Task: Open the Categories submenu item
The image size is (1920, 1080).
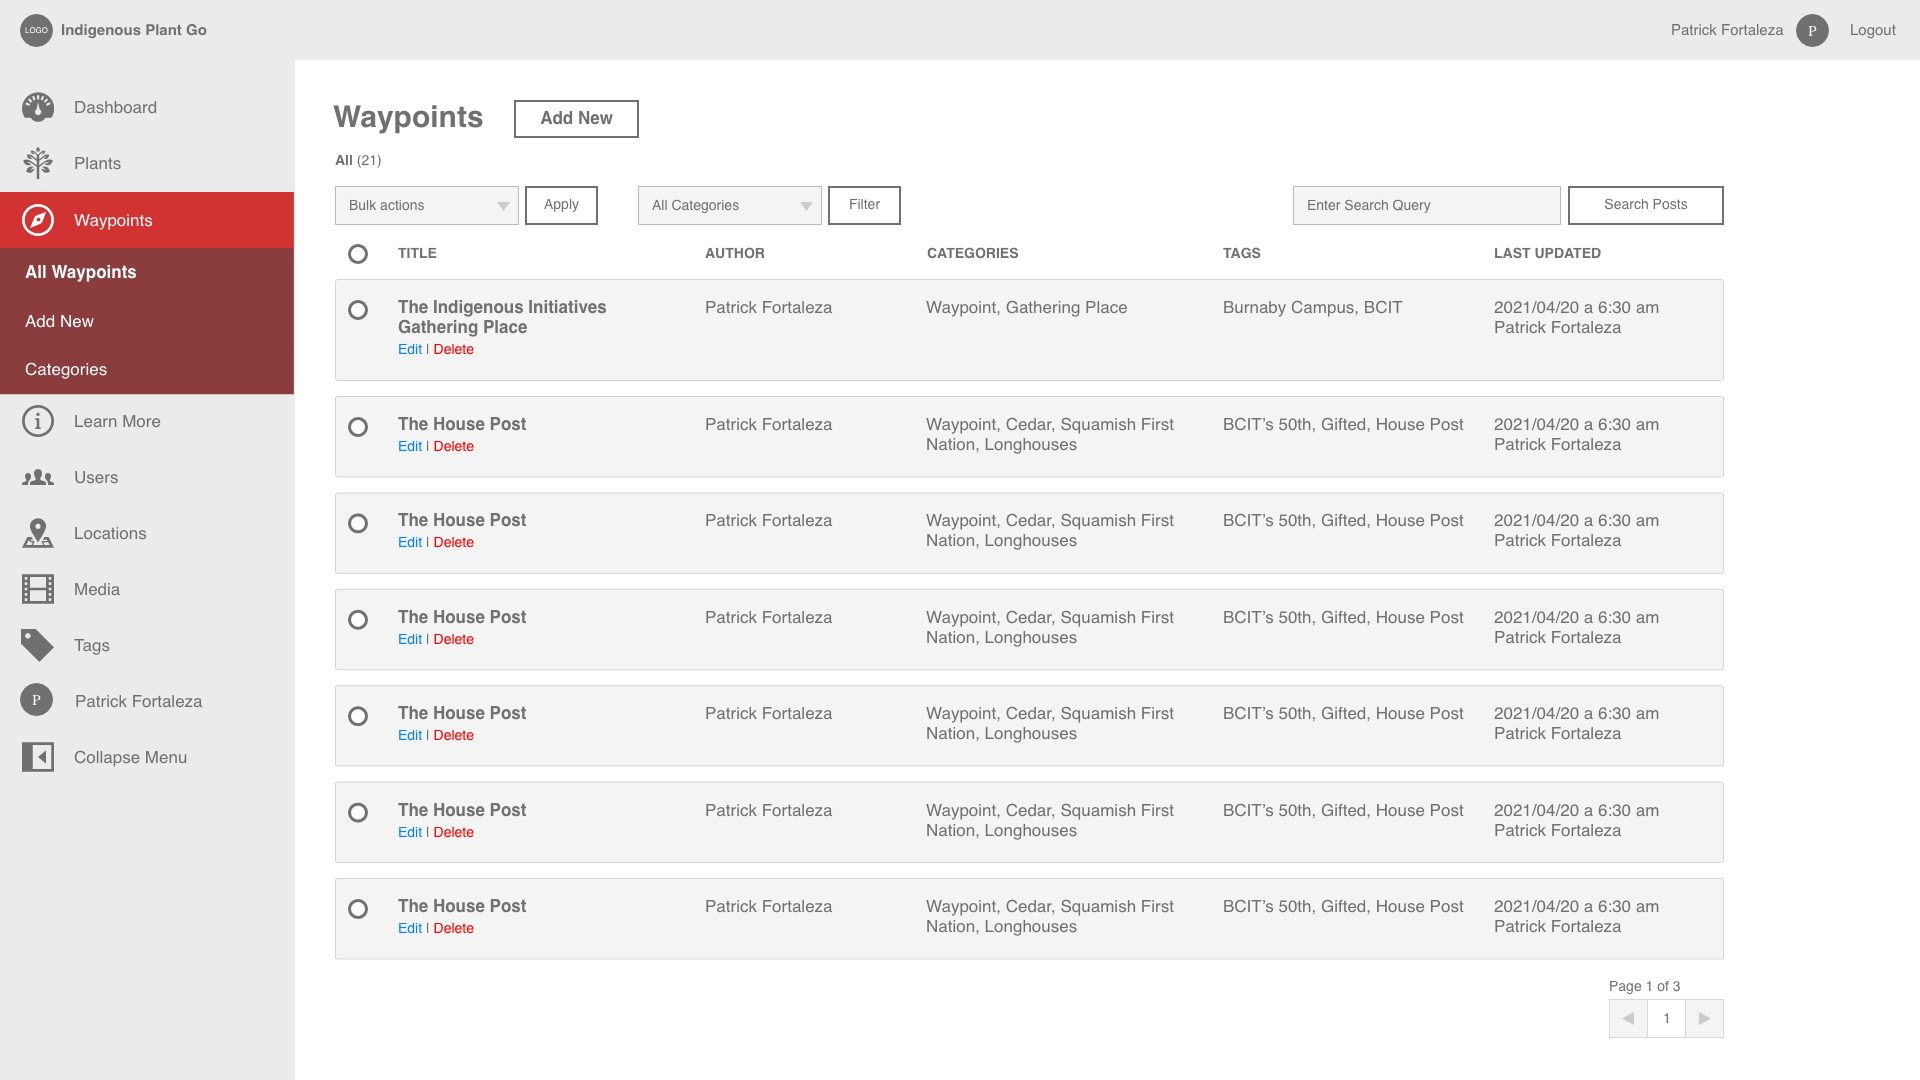Action: (66, 369)
